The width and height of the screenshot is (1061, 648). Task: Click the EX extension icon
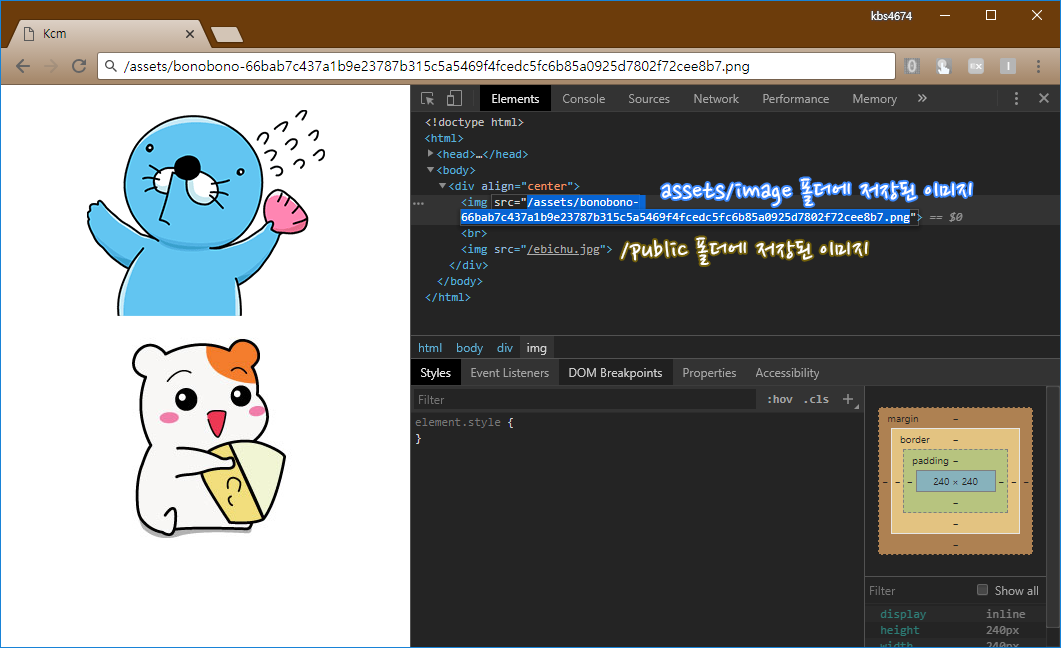[x=976, y=66]
